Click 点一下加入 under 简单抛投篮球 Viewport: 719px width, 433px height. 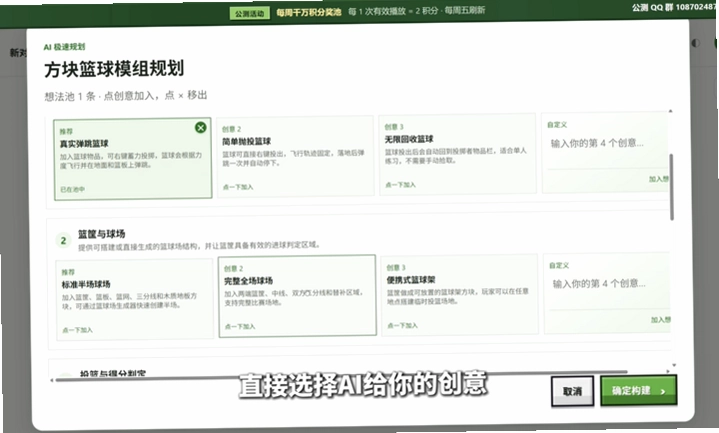tap(238, 187)
